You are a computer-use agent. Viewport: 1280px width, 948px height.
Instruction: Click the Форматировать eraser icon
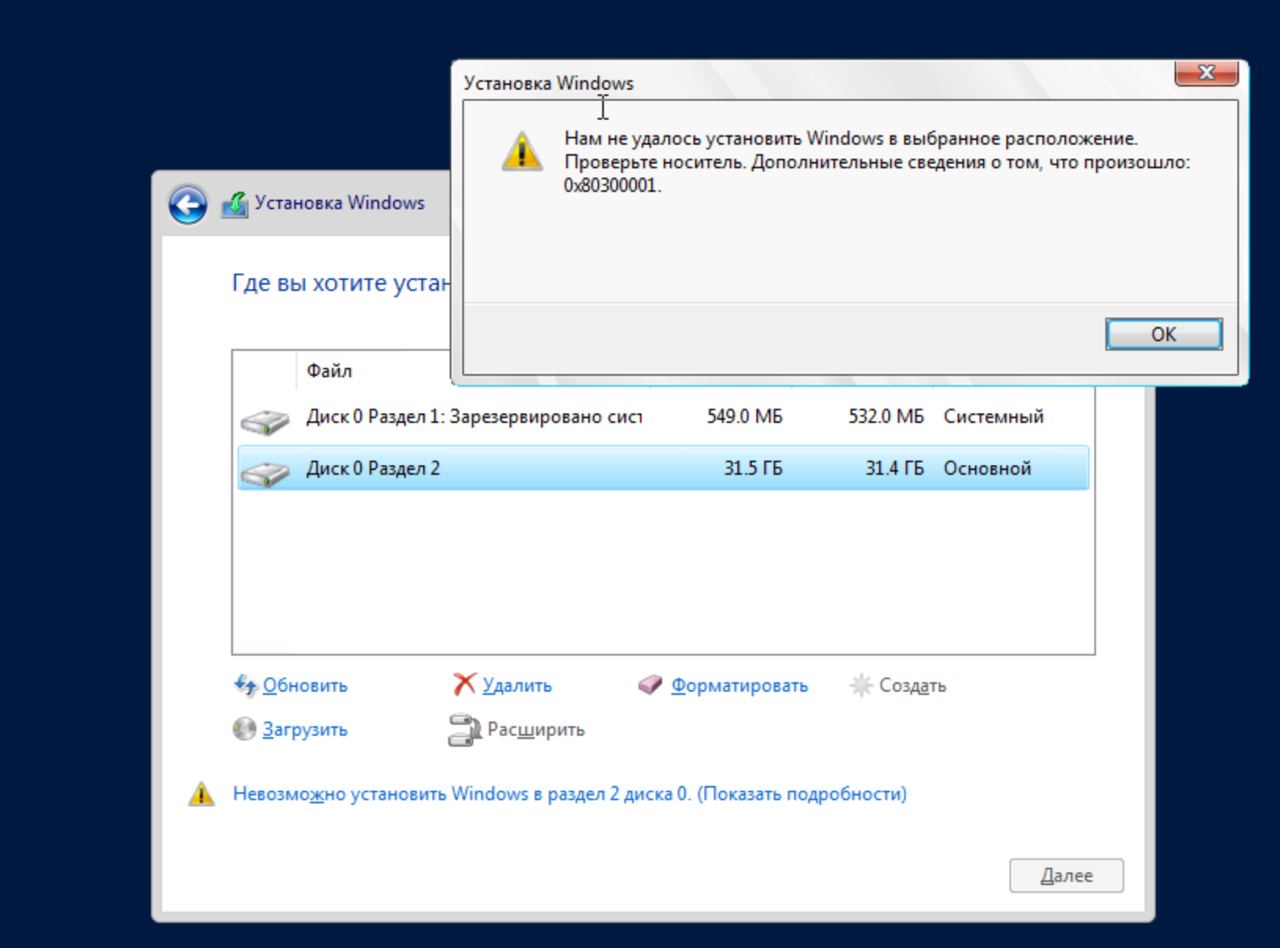tap(650, 685)
